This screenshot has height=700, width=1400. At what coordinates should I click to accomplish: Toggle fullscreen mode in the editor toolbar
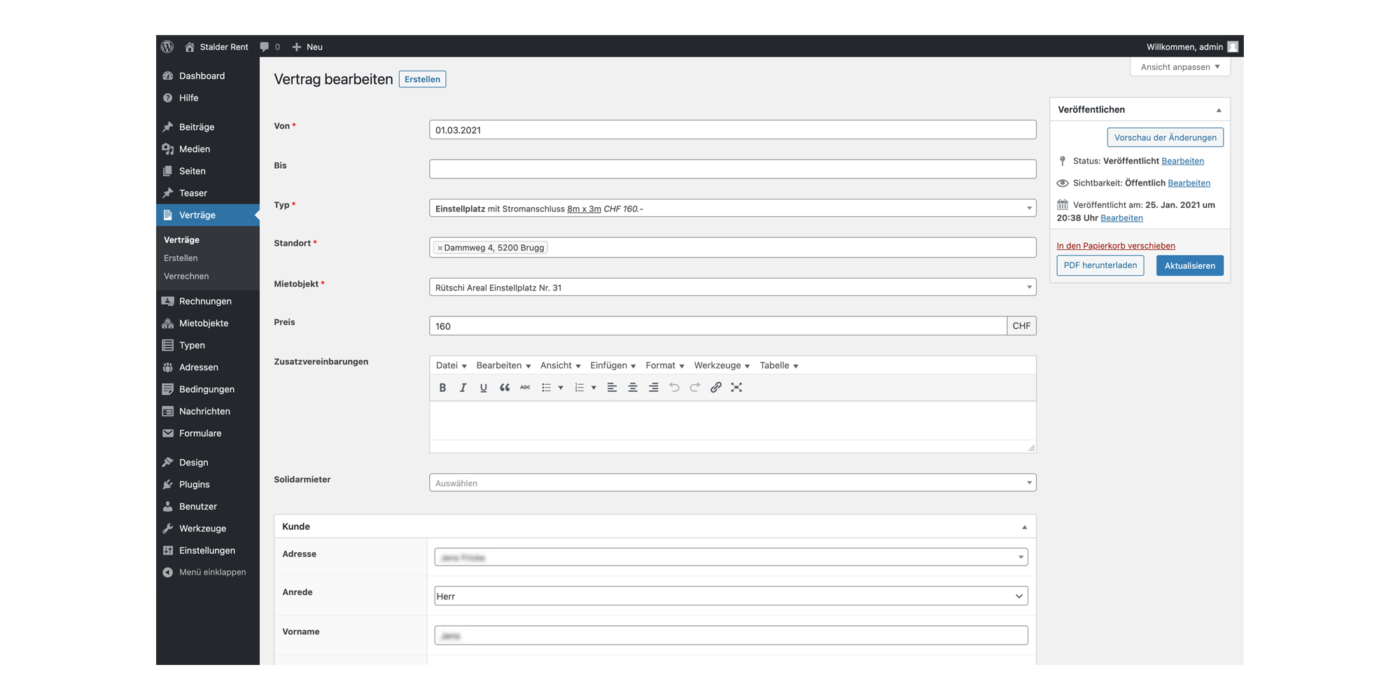click(x=737, y=388)
